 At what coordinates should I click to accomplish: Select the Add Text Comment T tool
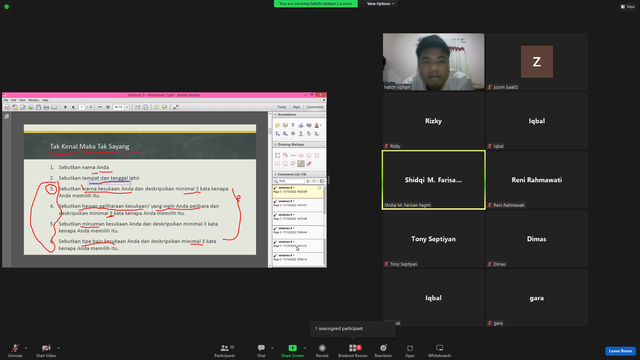[x=293, y=125]
